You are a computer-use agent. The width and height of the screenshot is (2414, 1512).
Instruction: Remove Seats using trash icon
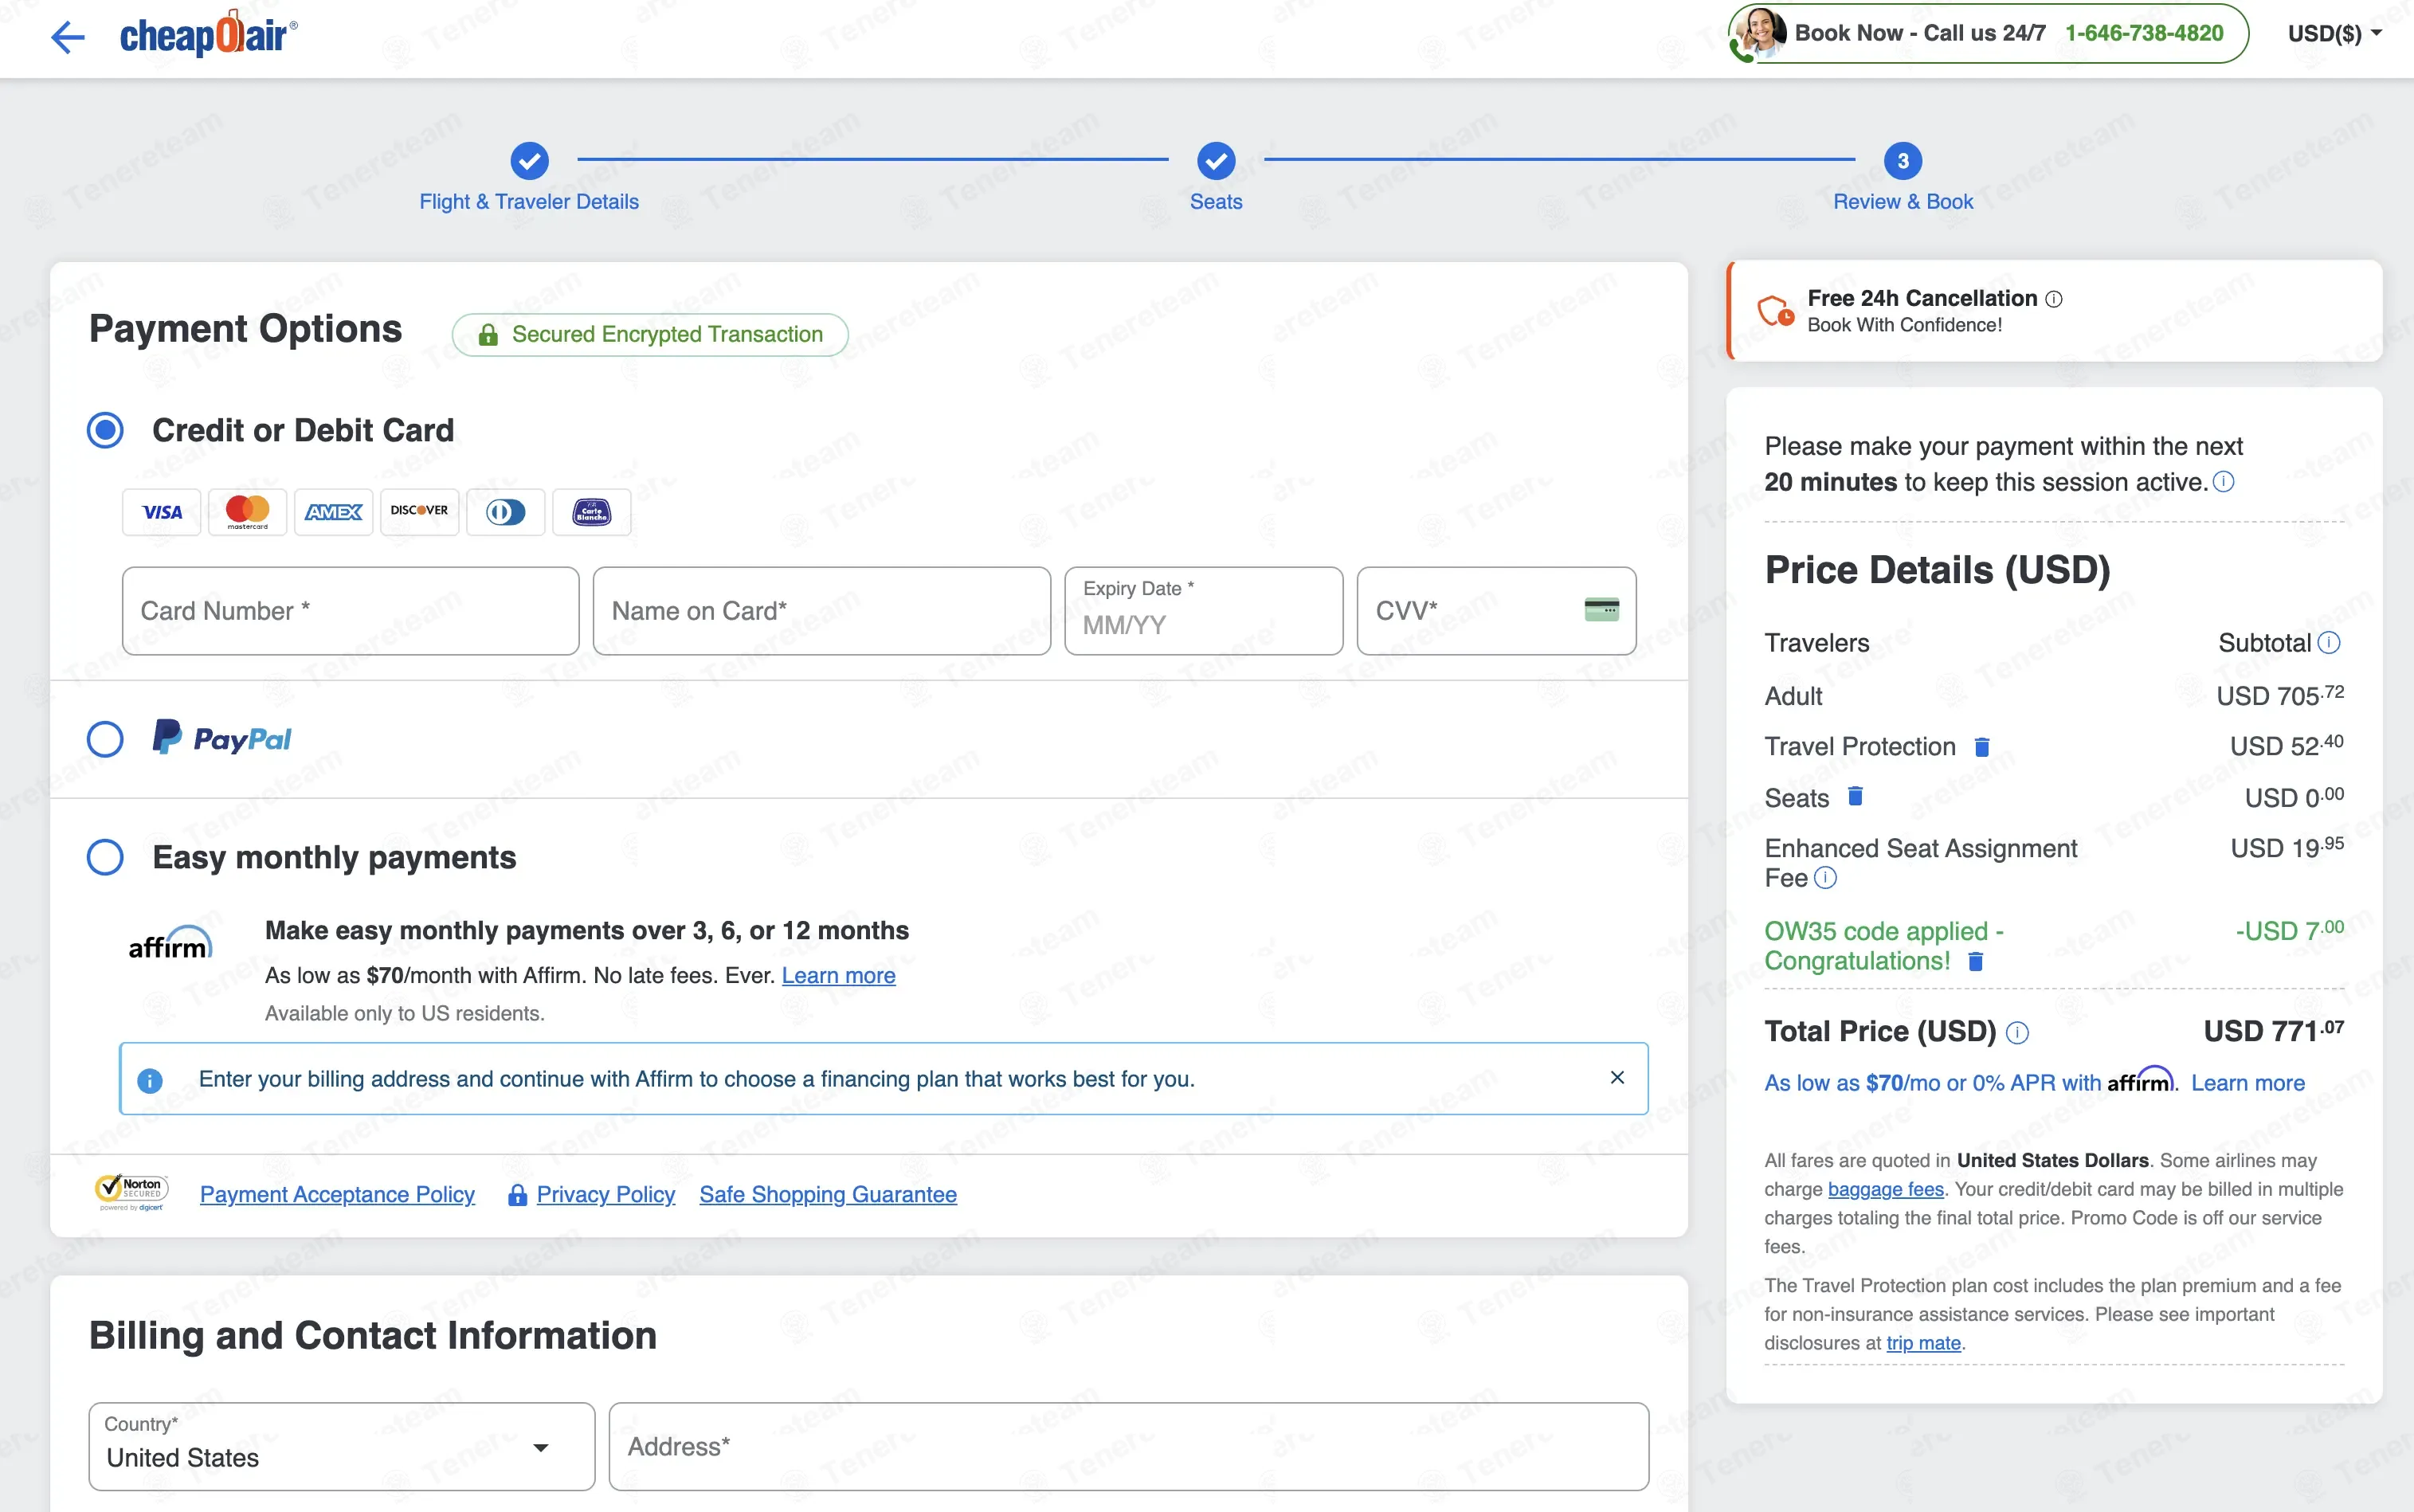tap(1855, 796)
